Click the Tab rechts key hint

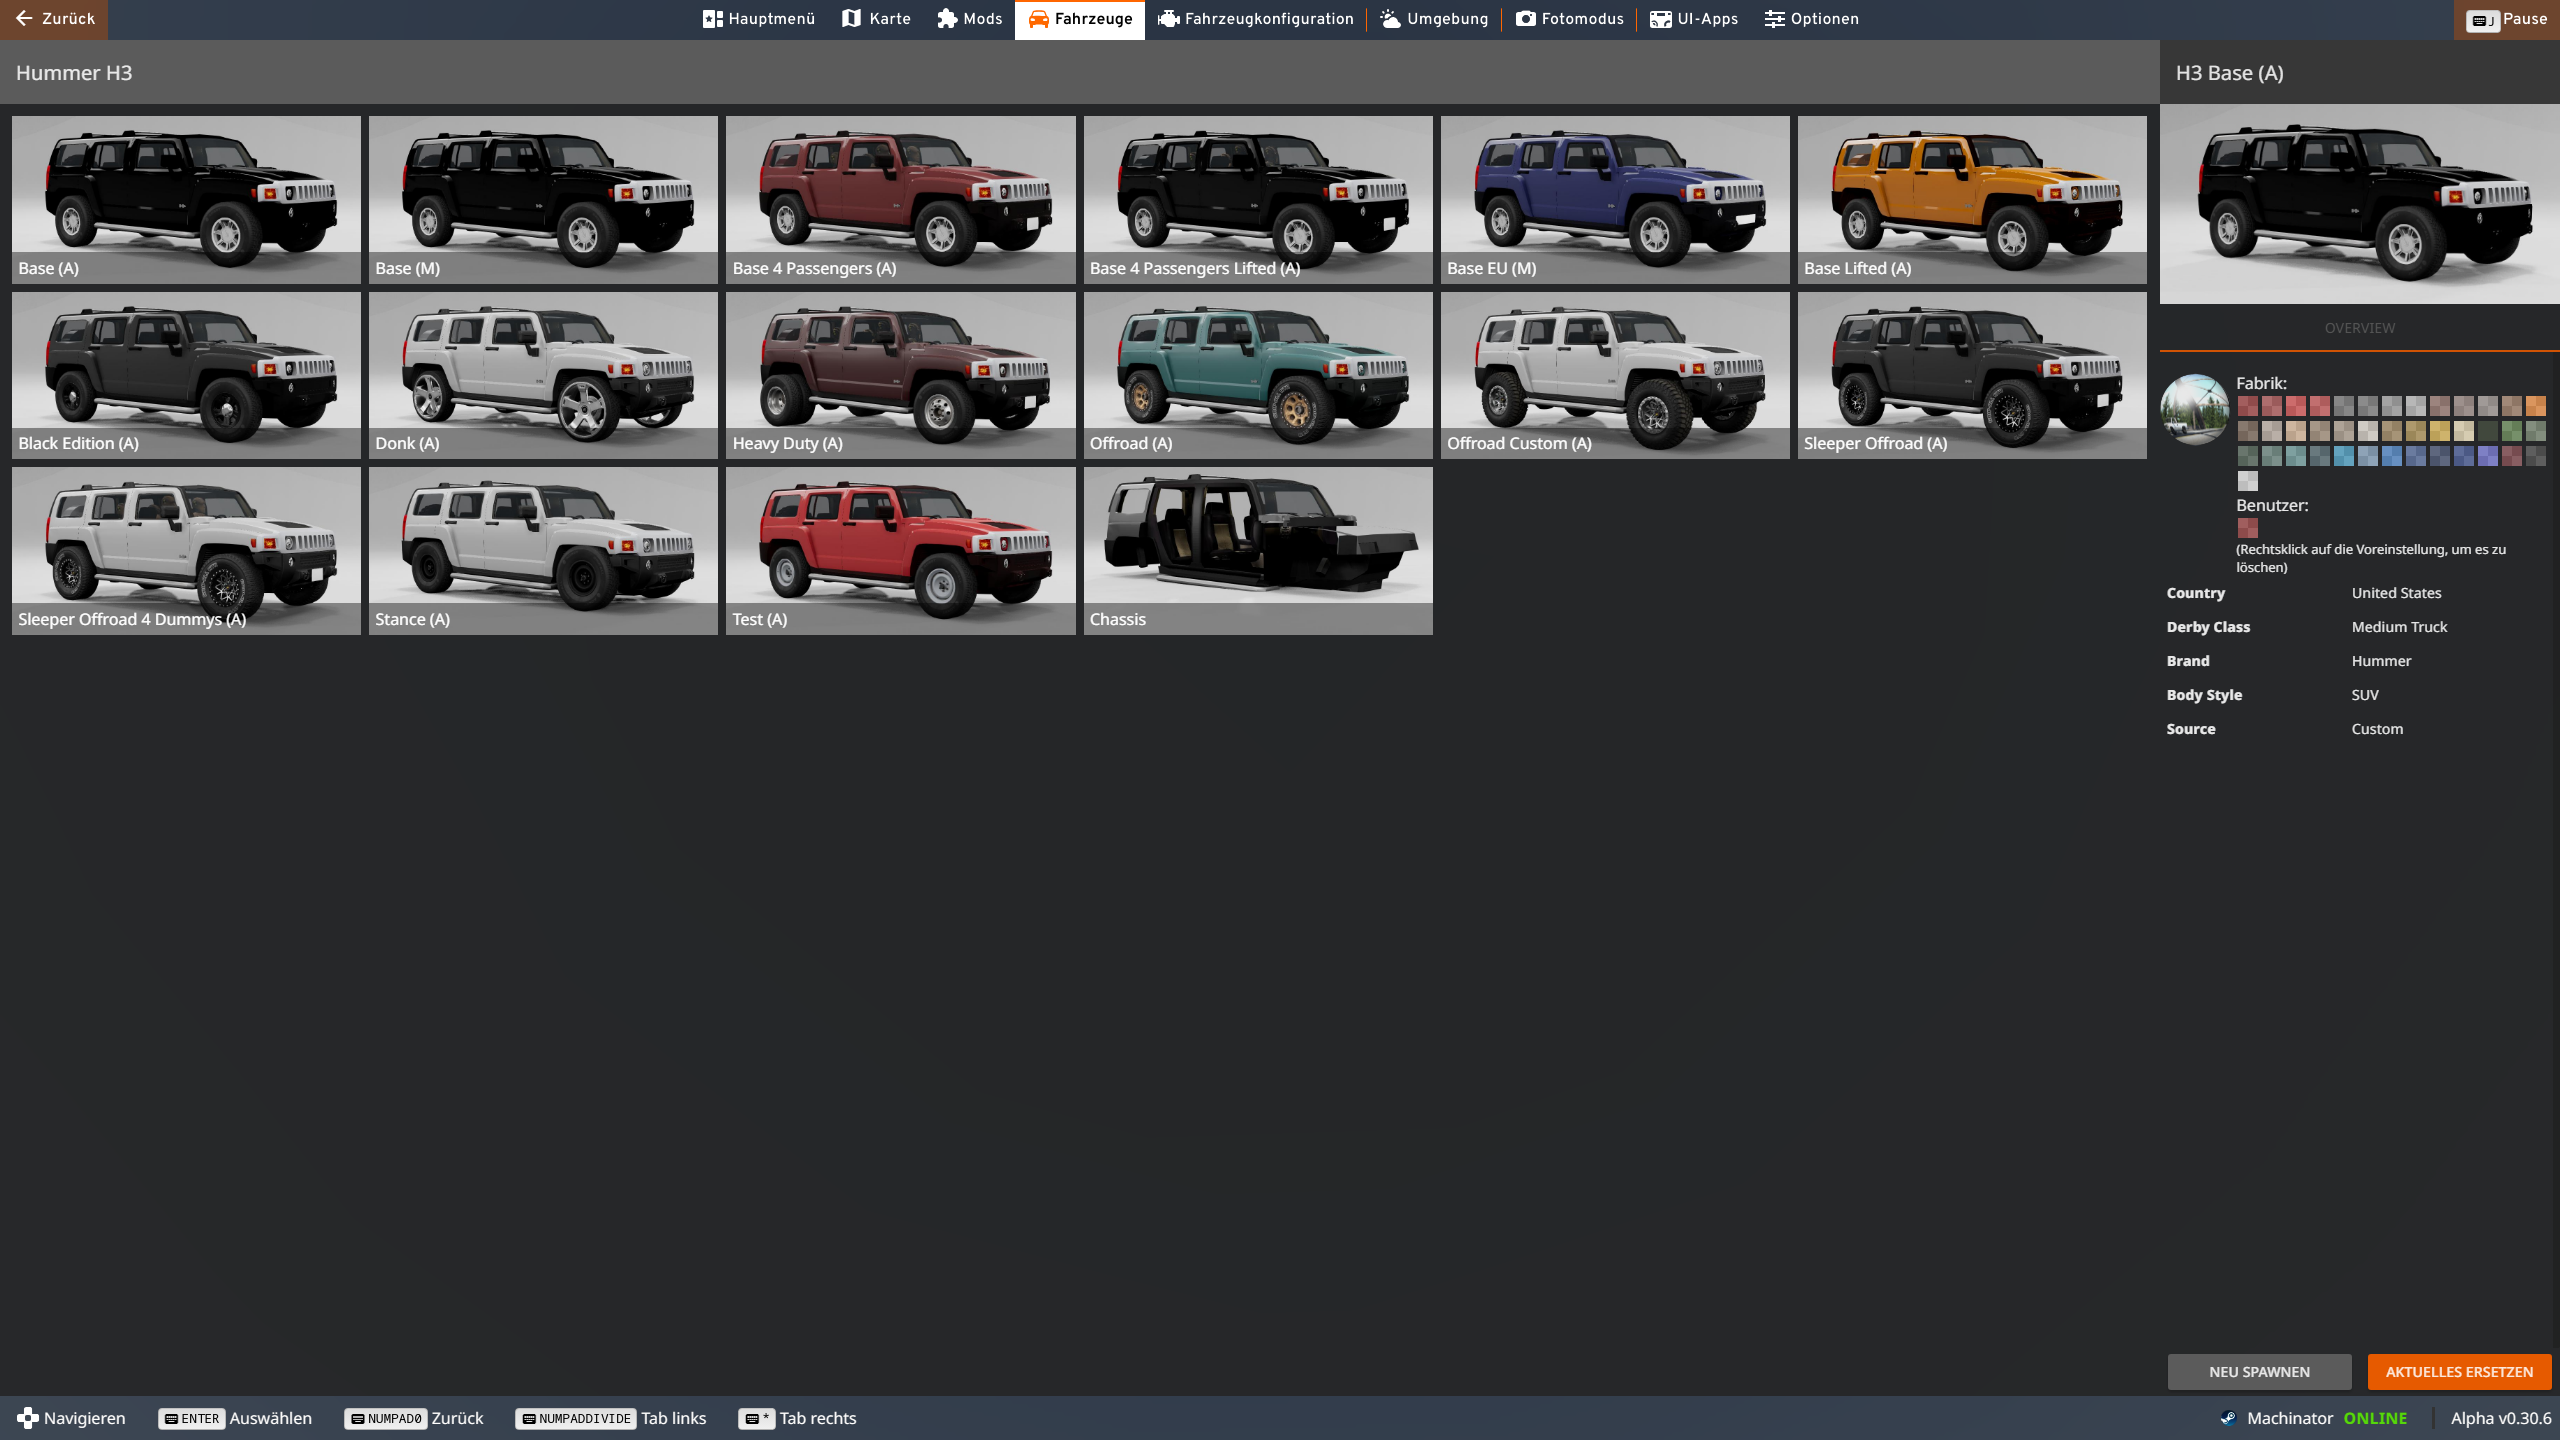point(797,1418)
